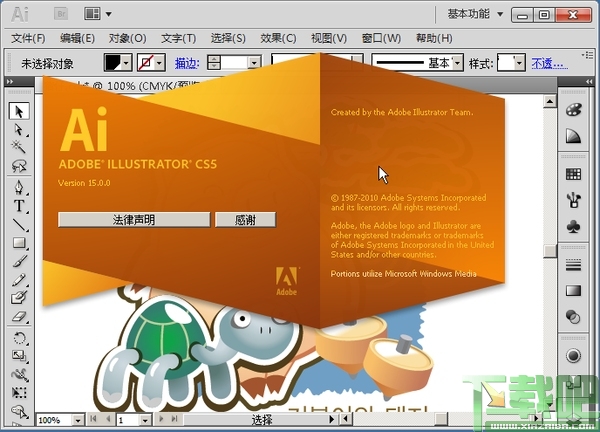The width and height of the screenshot is (600, 432).
Task: Open the Symbols panel club icon
Action: pyautogui.click(x=573, y=227)
